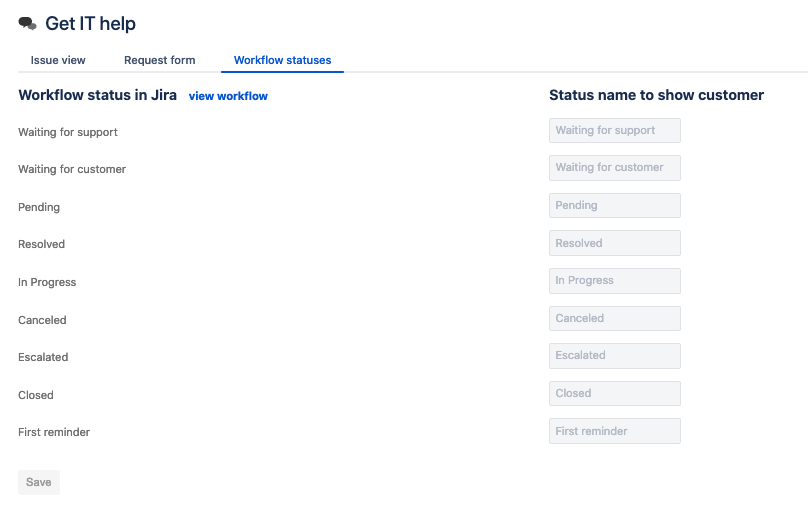This screenshot has width=808, height=522.
Task: Click the Canceled customer status input
Action: coord(615,318)
